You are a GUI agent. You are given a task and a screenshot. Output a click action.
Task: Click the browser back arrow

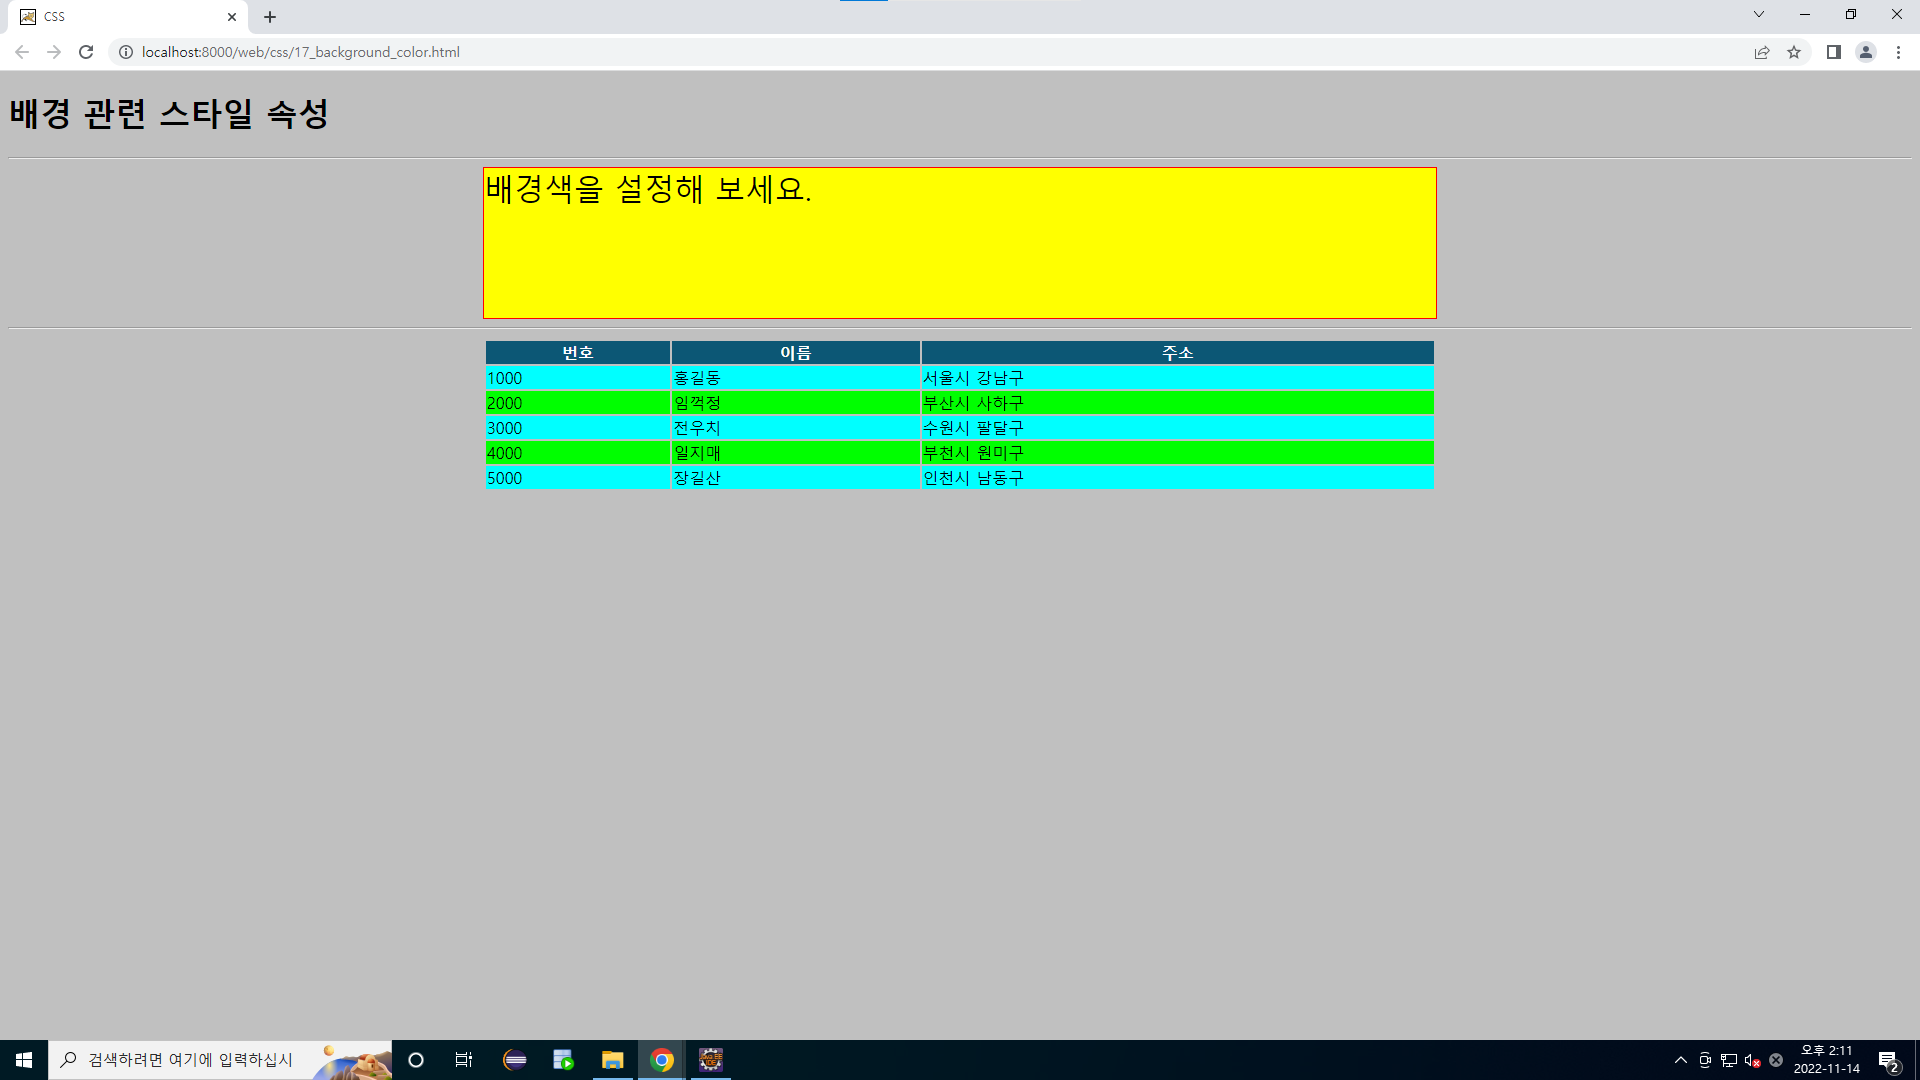(22, 52)
